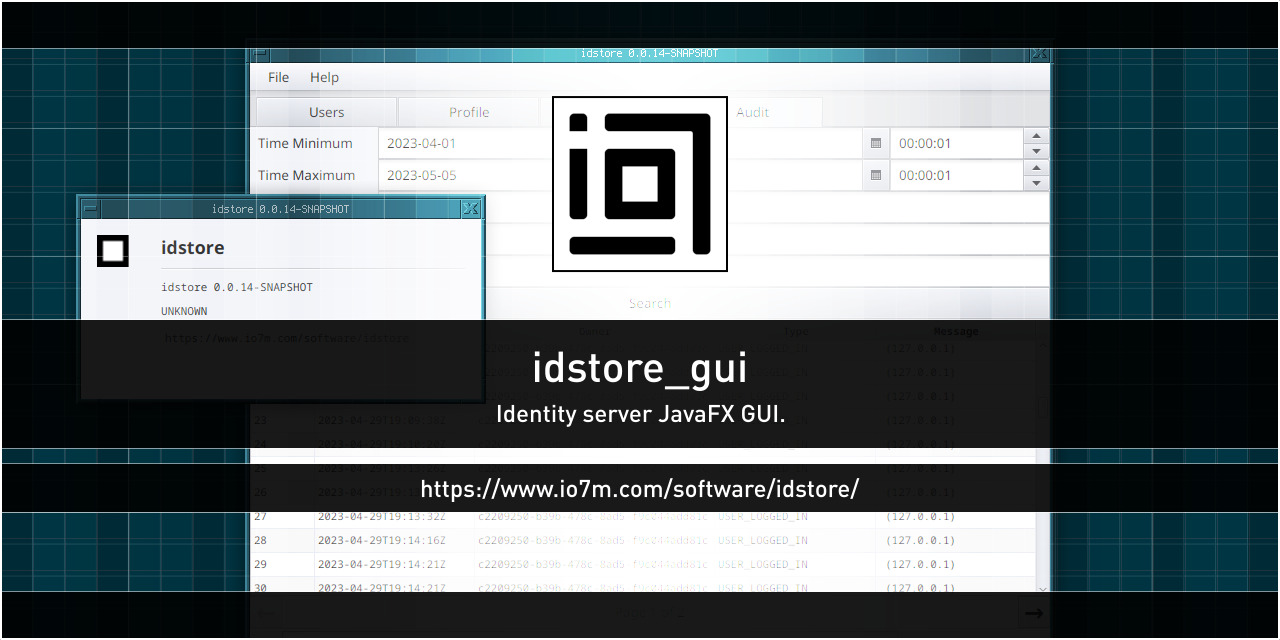Open calendar picker for Time Maximum

tap(876, 175)
